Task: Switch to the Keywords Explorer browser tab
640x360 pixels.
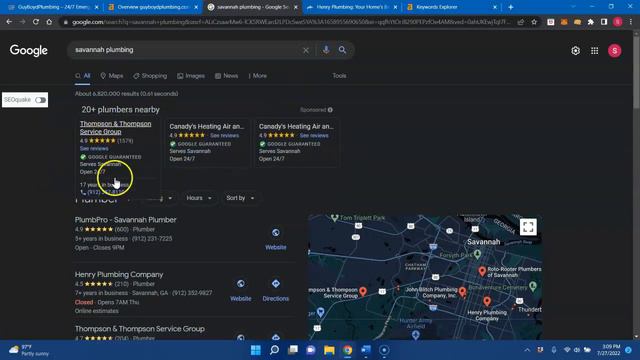Action: point(451,7)
